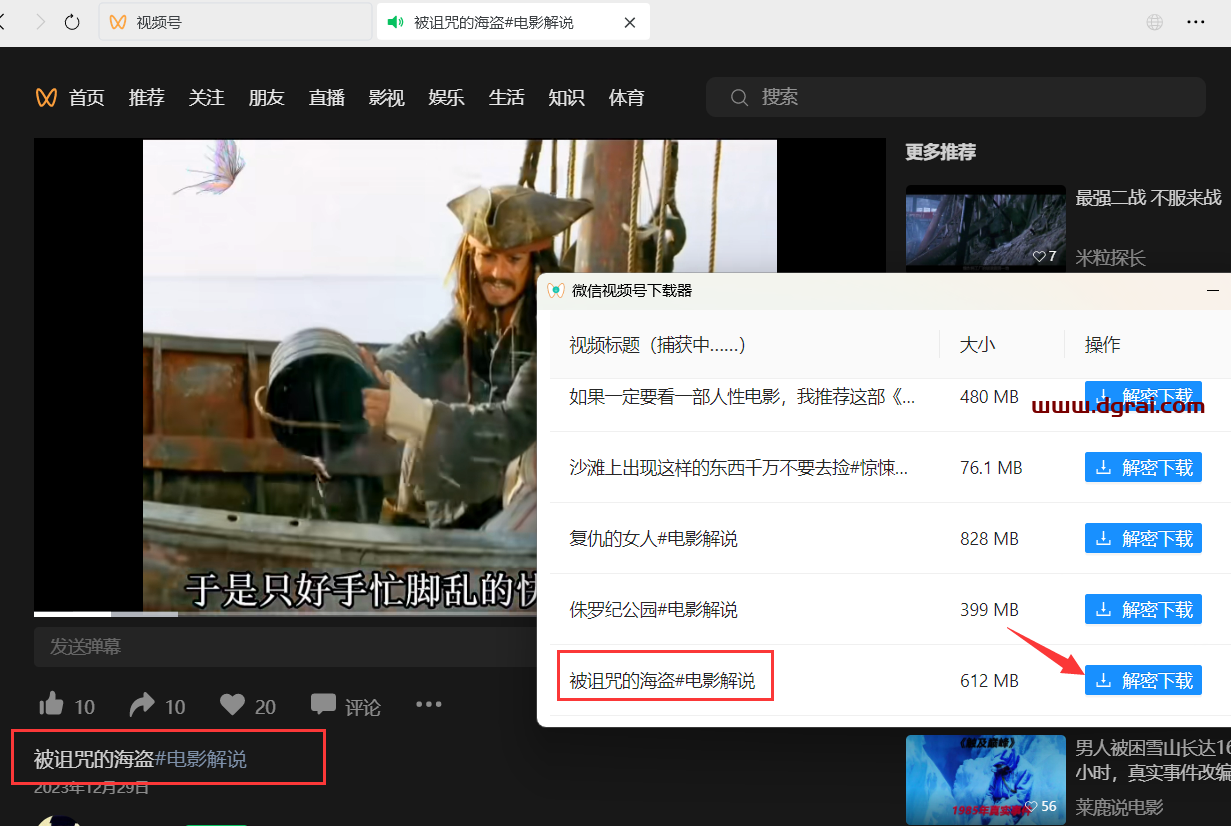Screen dimensions: 1231x826
Task: Open the more options ellipsis below video
Action: tap(429, 704)
